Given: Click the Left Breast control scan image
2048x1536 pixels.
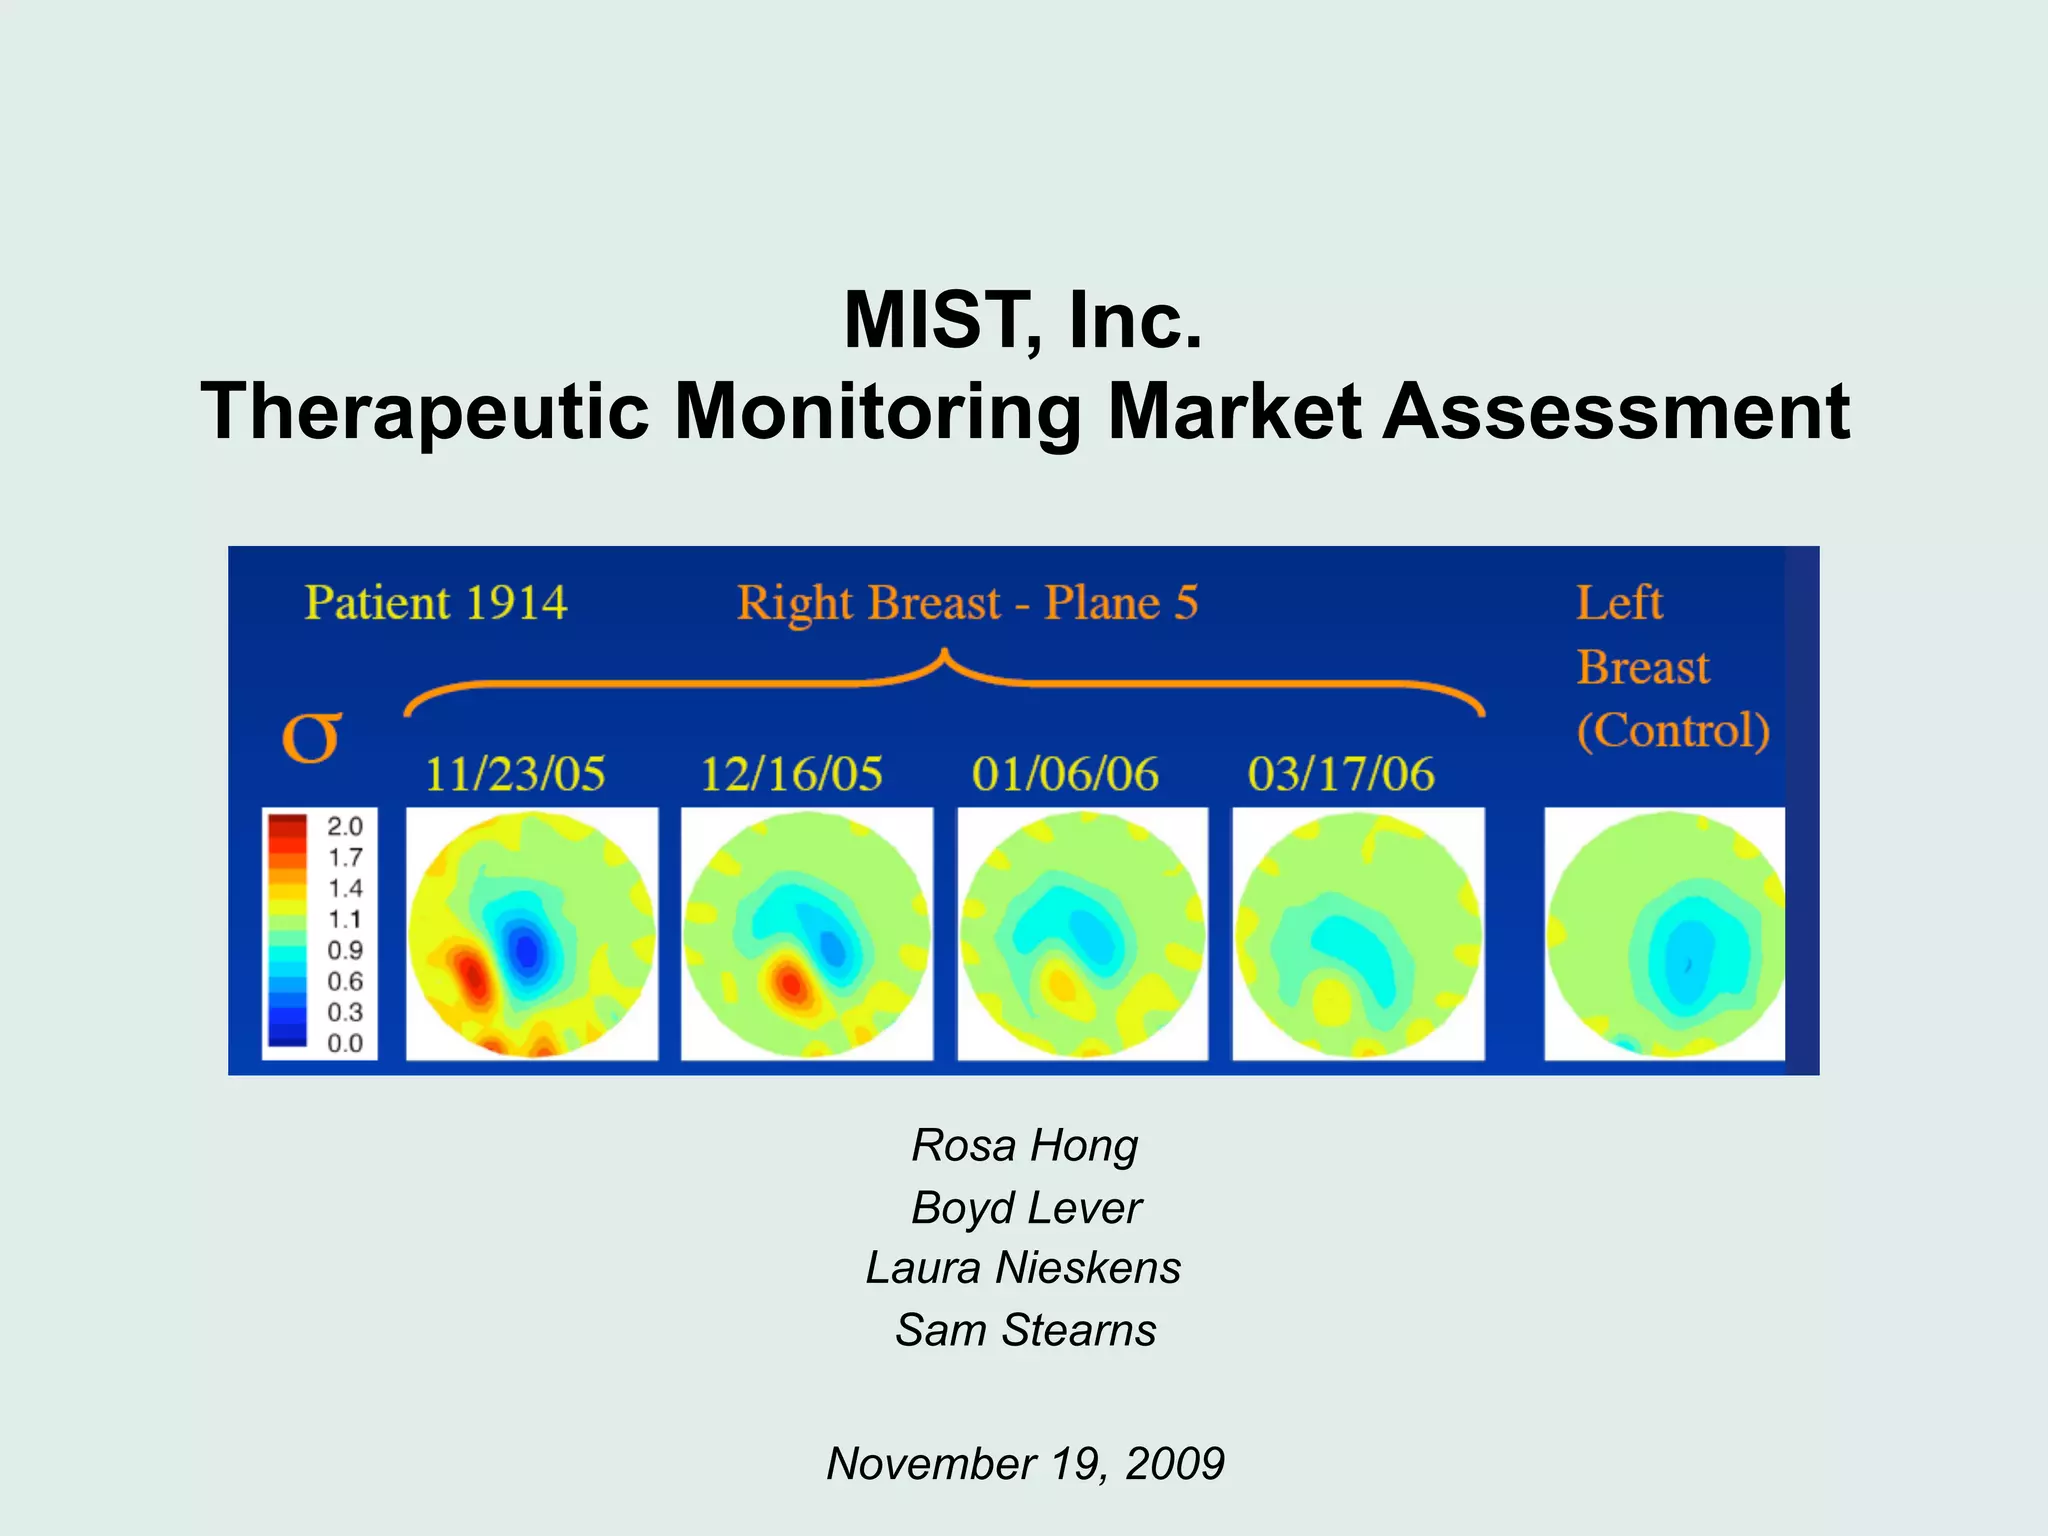Looking at the screenshot, I should click(x=1664, y=933).
